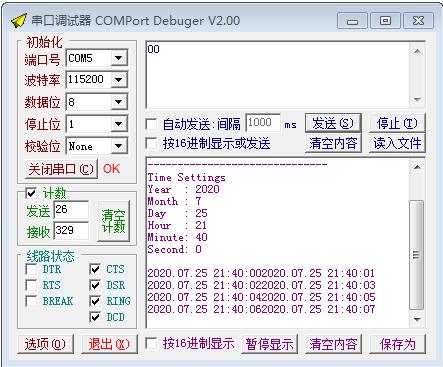
Task: Toggle the DCD checkbox
Action: click(95, 317)
